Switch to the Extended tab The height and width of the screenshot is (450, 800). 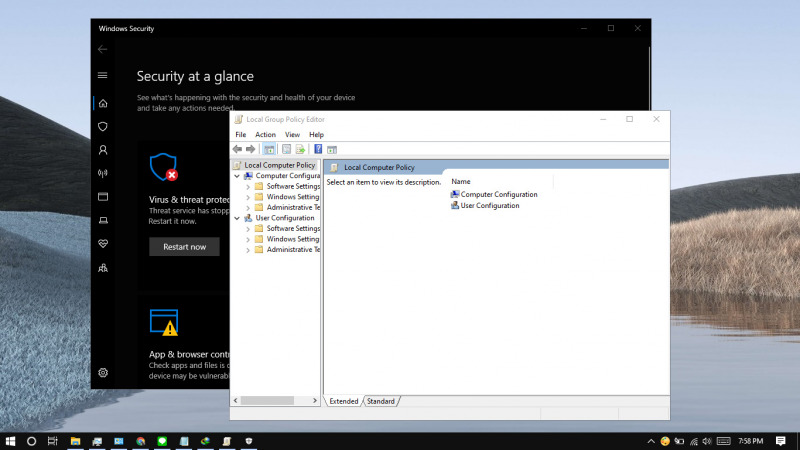[x=344, y=402]
